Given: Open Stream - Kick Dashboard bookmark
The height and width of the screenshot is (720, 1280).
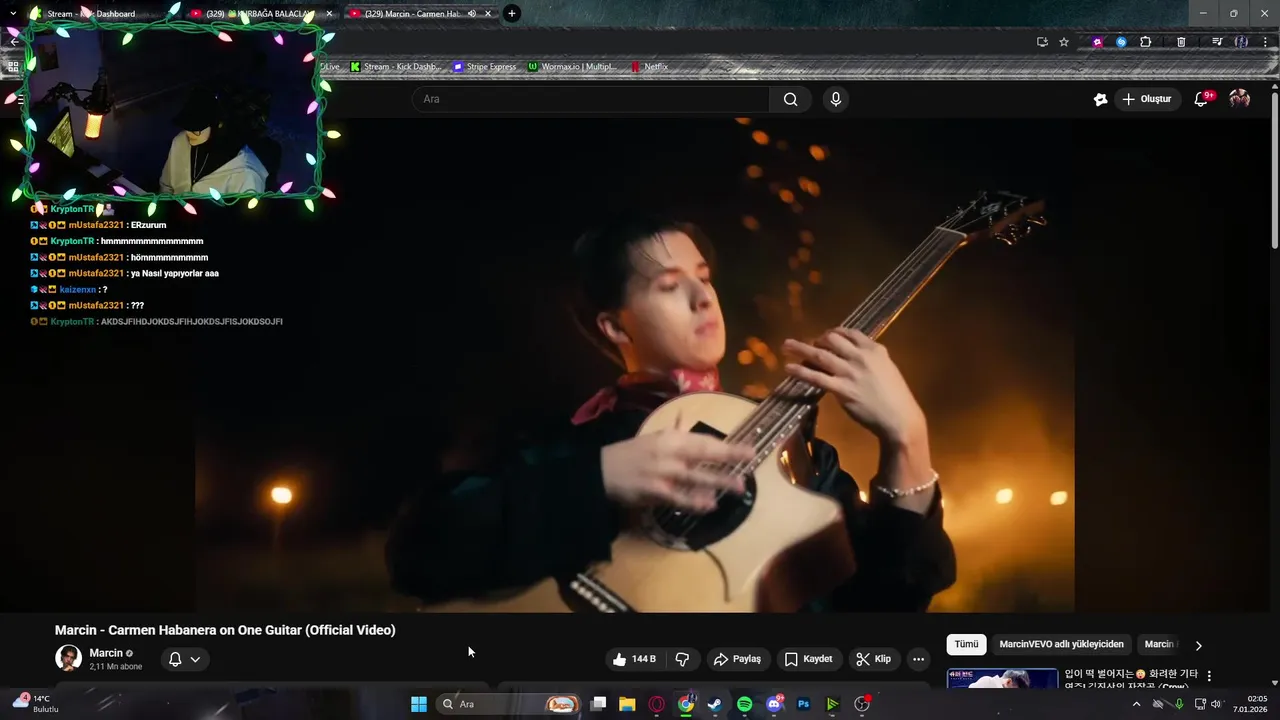Looking at the screenshot, I should coord(396,67).
